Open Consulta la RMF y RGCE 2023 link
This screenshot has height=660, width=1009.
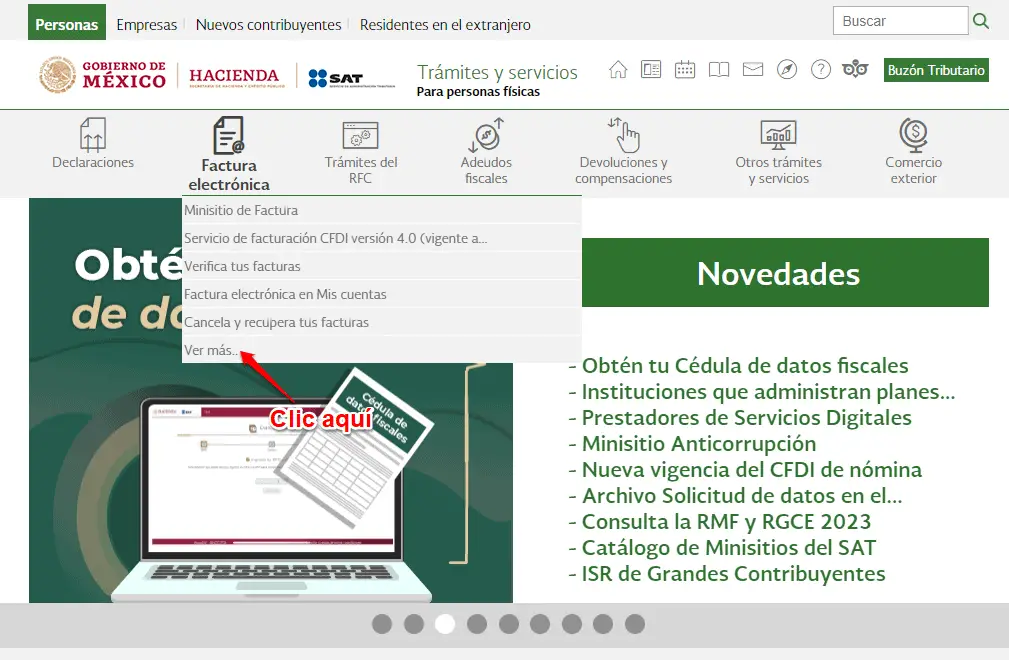(x=726, y=522)
